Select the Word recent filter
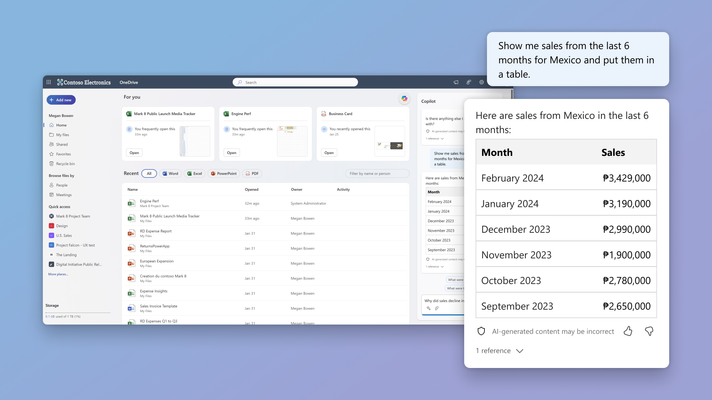This screenshot has height=400, width=712. point(171,173)
